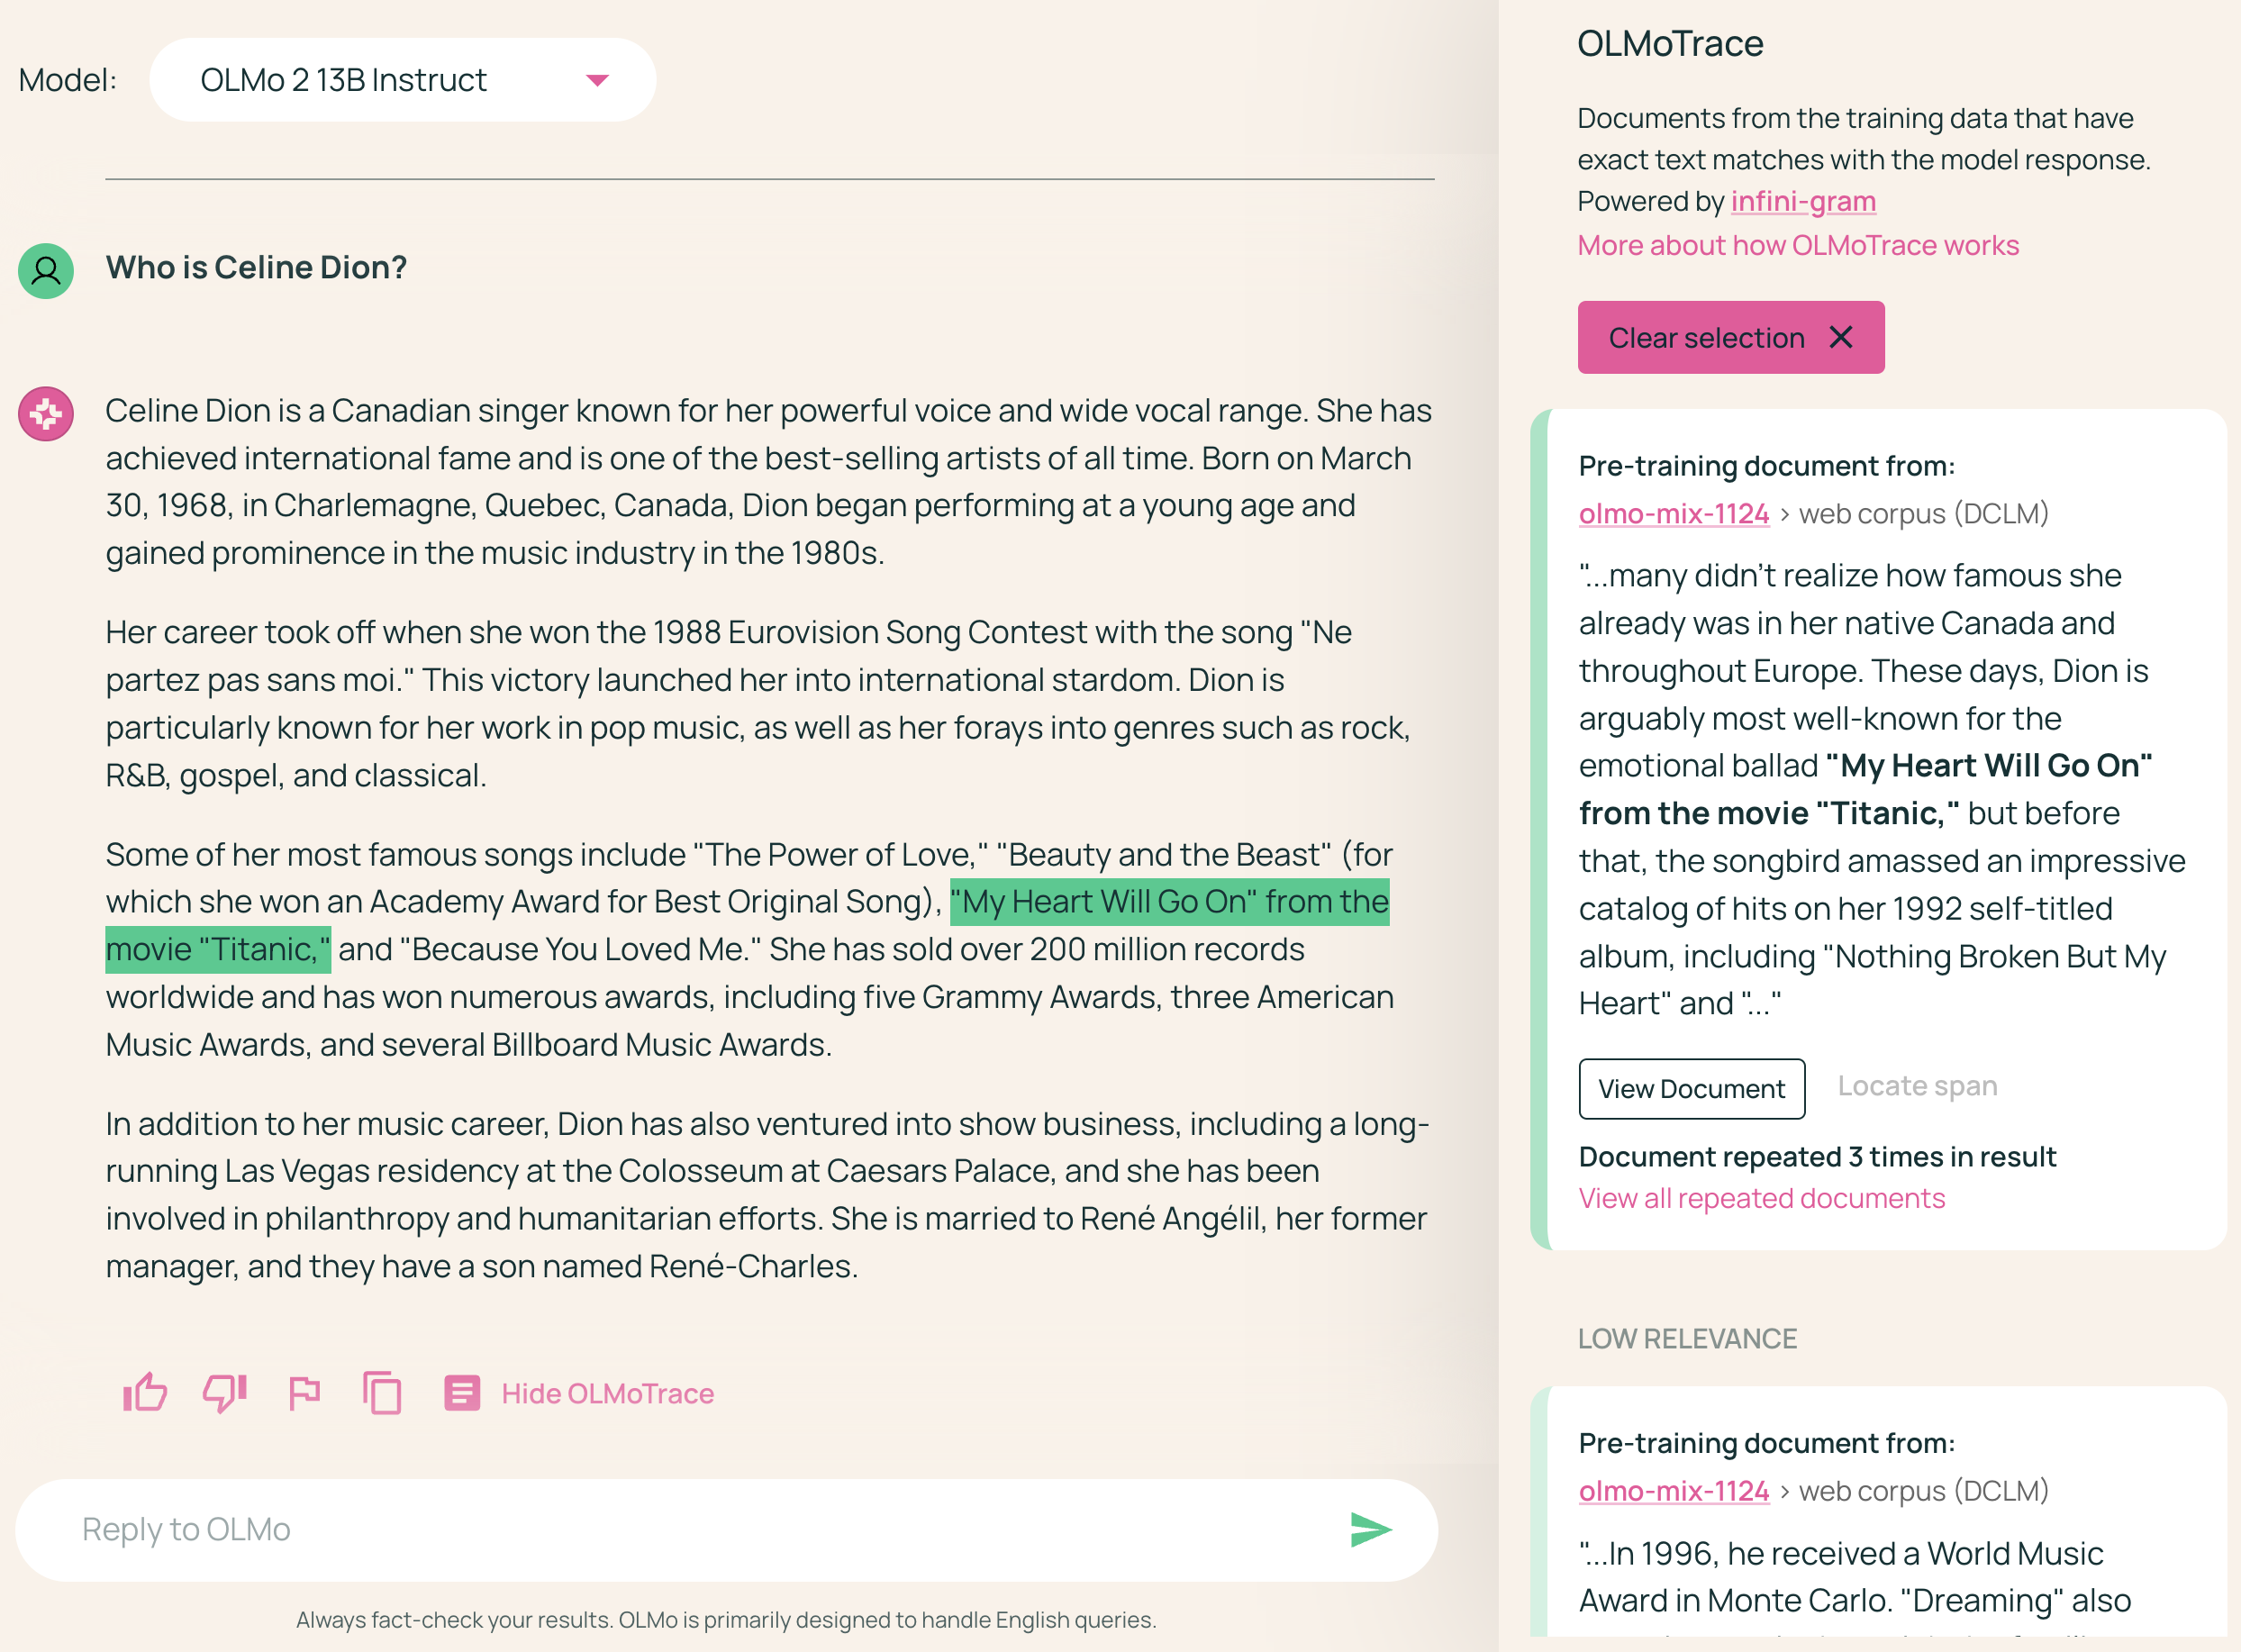Click the OLMo pink assistant avatar

point(46,413)
